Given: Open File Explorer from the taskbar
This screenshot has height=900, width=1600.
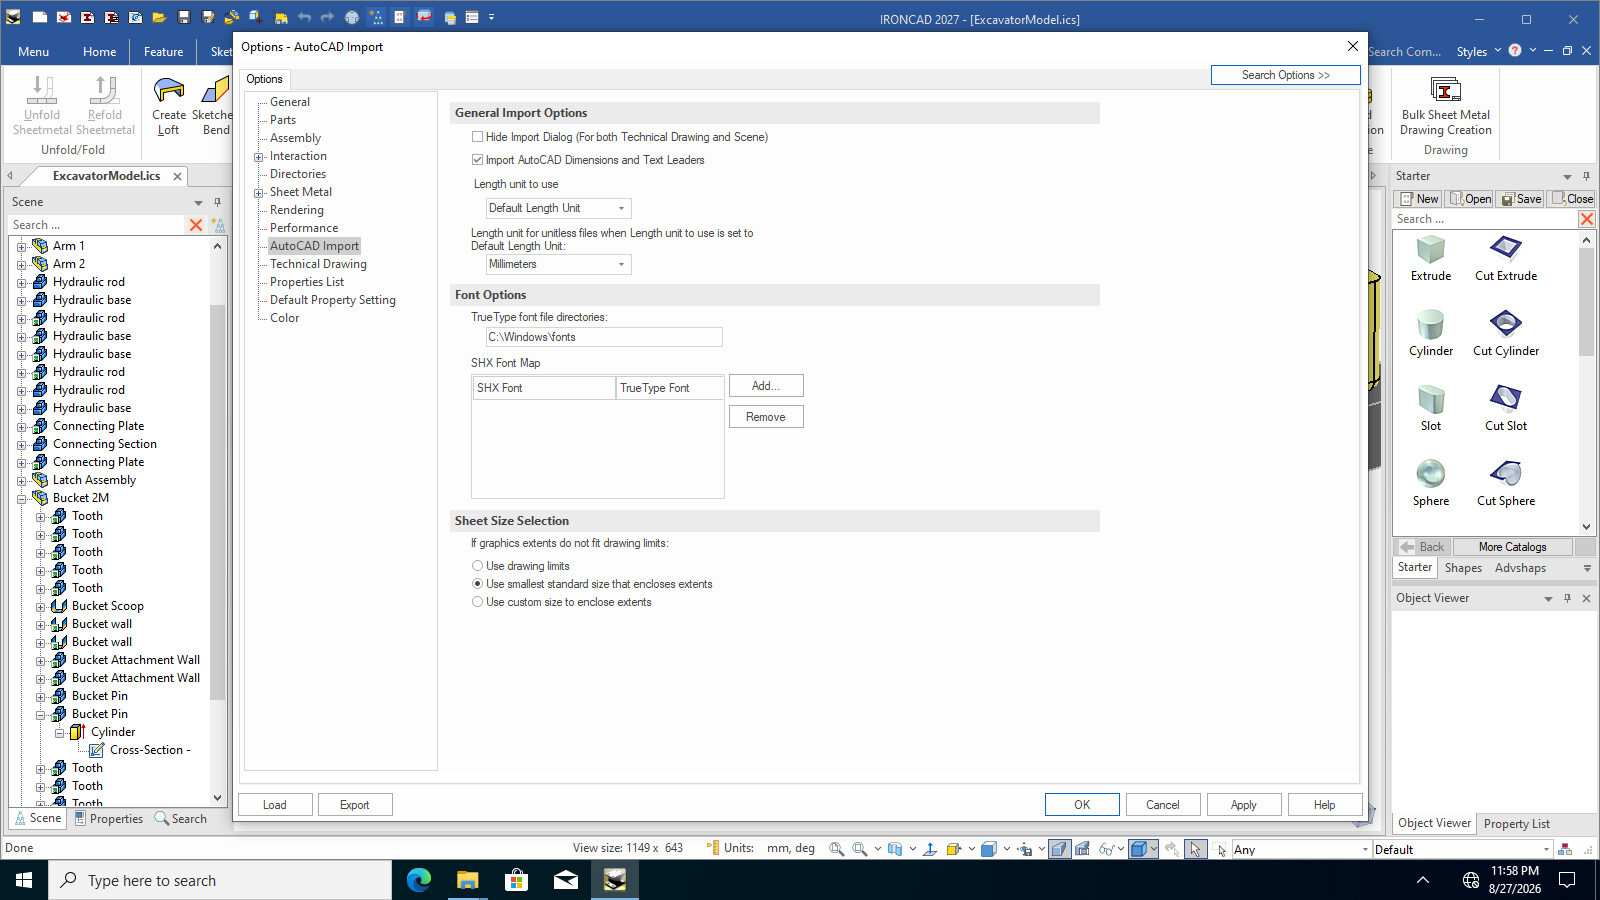Looking at the screenshot, I should (467, 880).
